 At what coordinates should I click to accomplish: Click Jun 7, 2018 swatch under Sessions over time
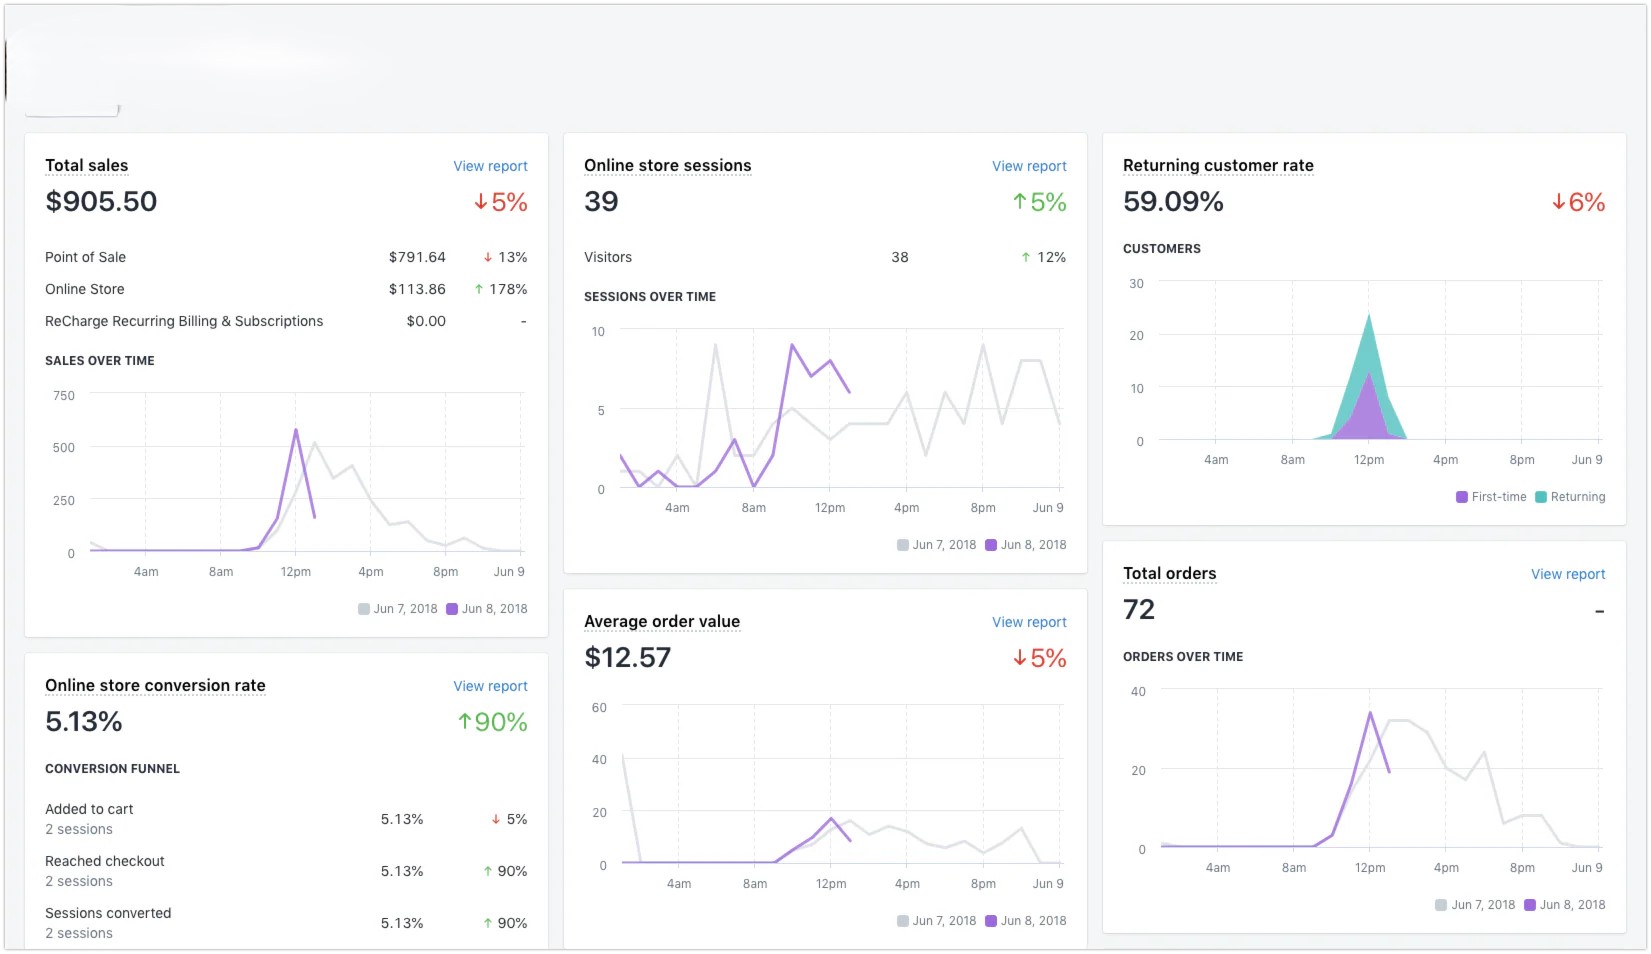point(903,545)
